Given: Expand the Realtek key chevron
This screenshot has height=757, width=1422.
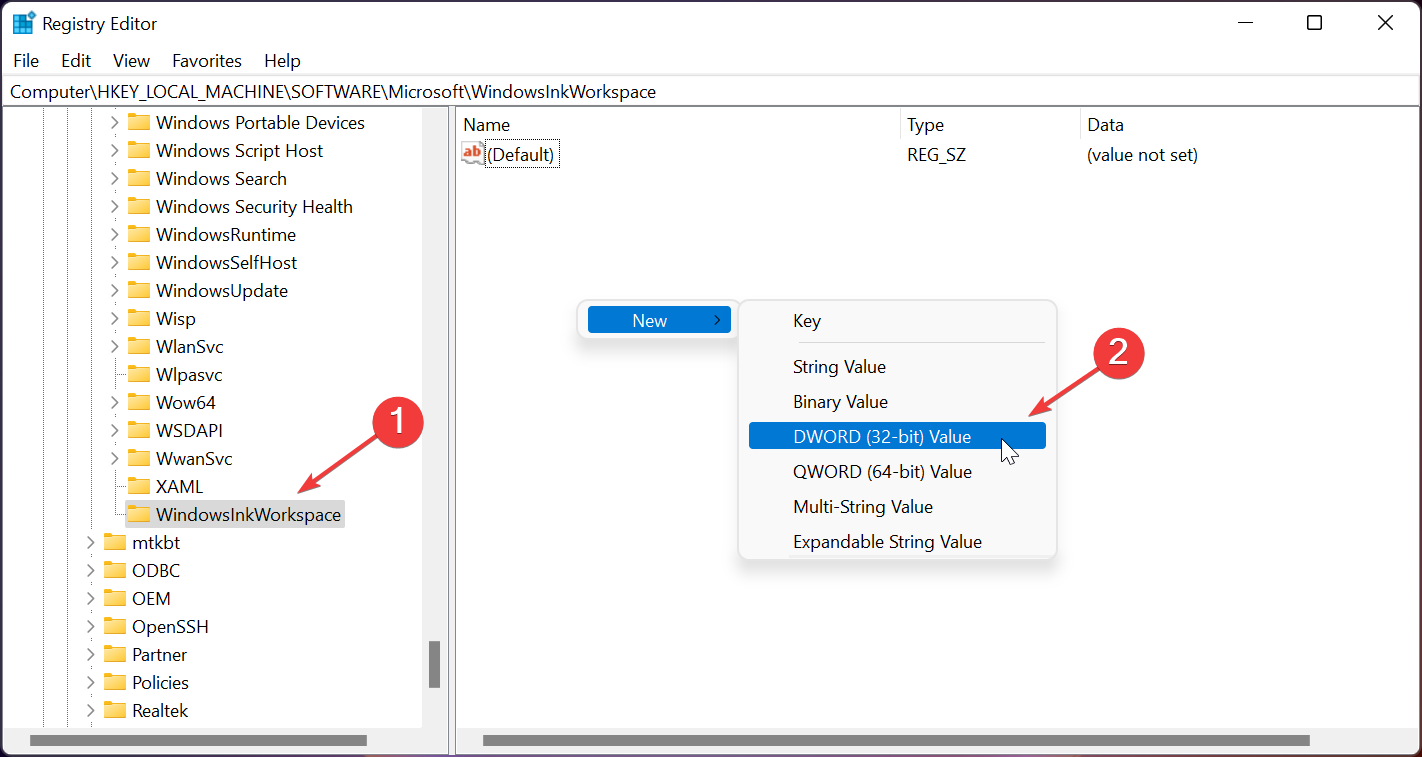Looking at the screenshot, I should (x=90, y=710).
